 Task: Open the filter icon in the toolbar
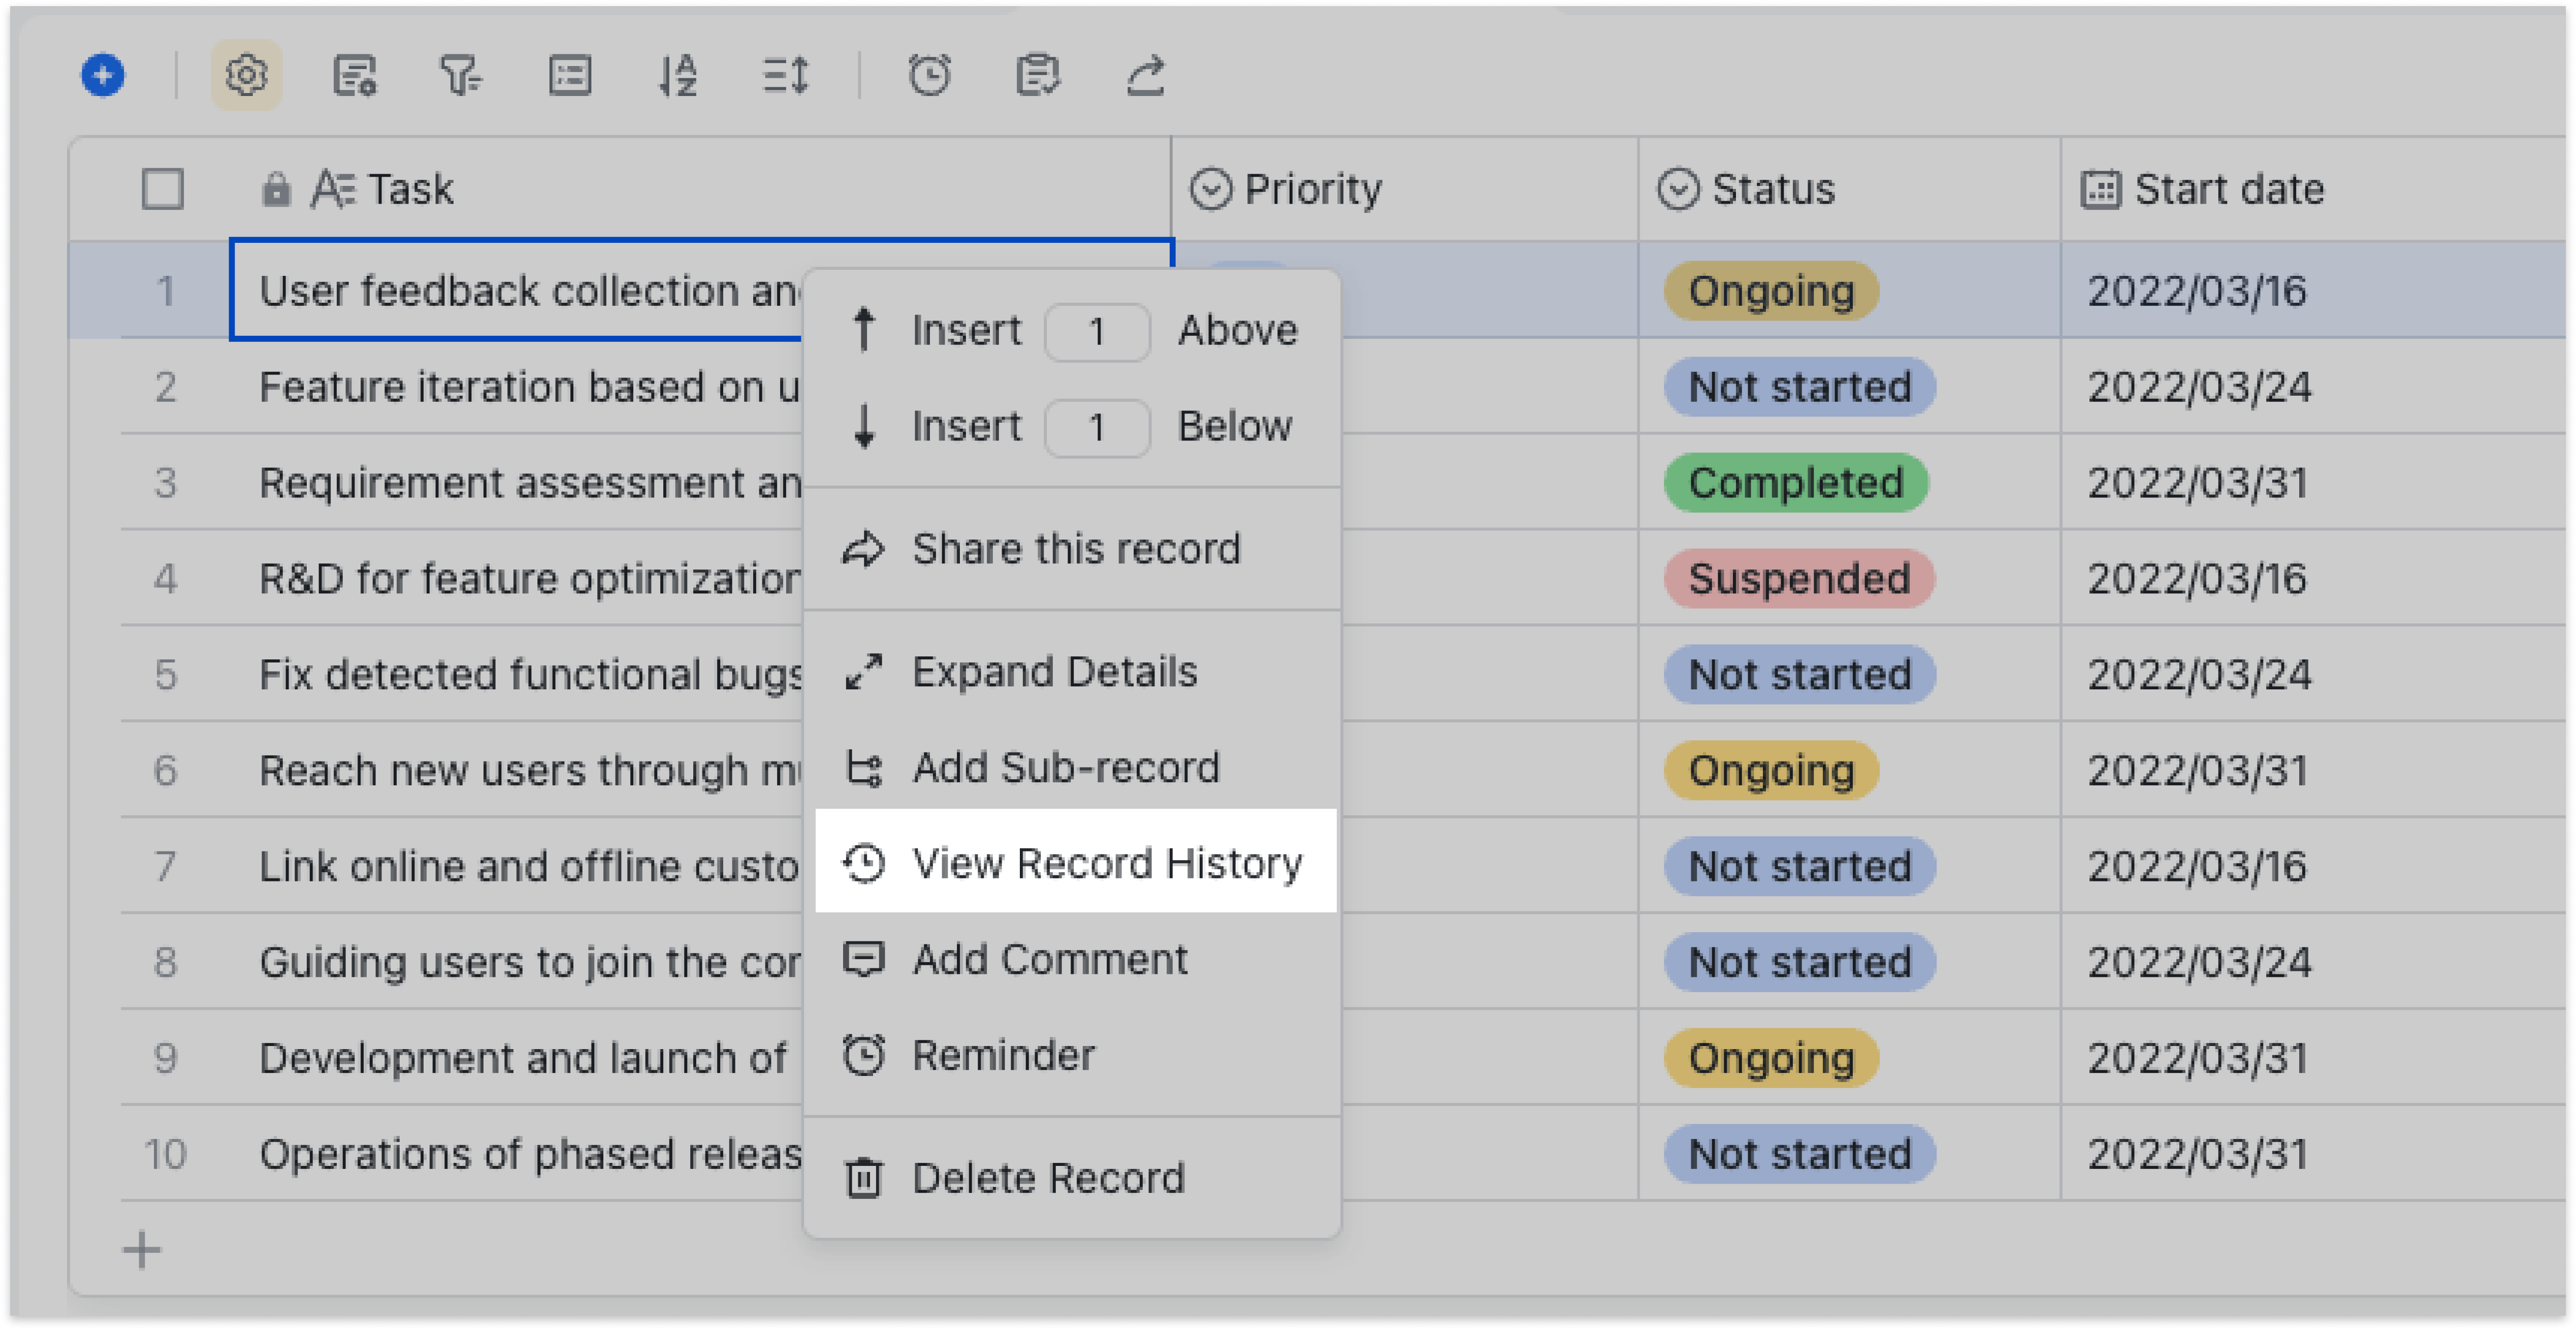click(x=463, y=76)
